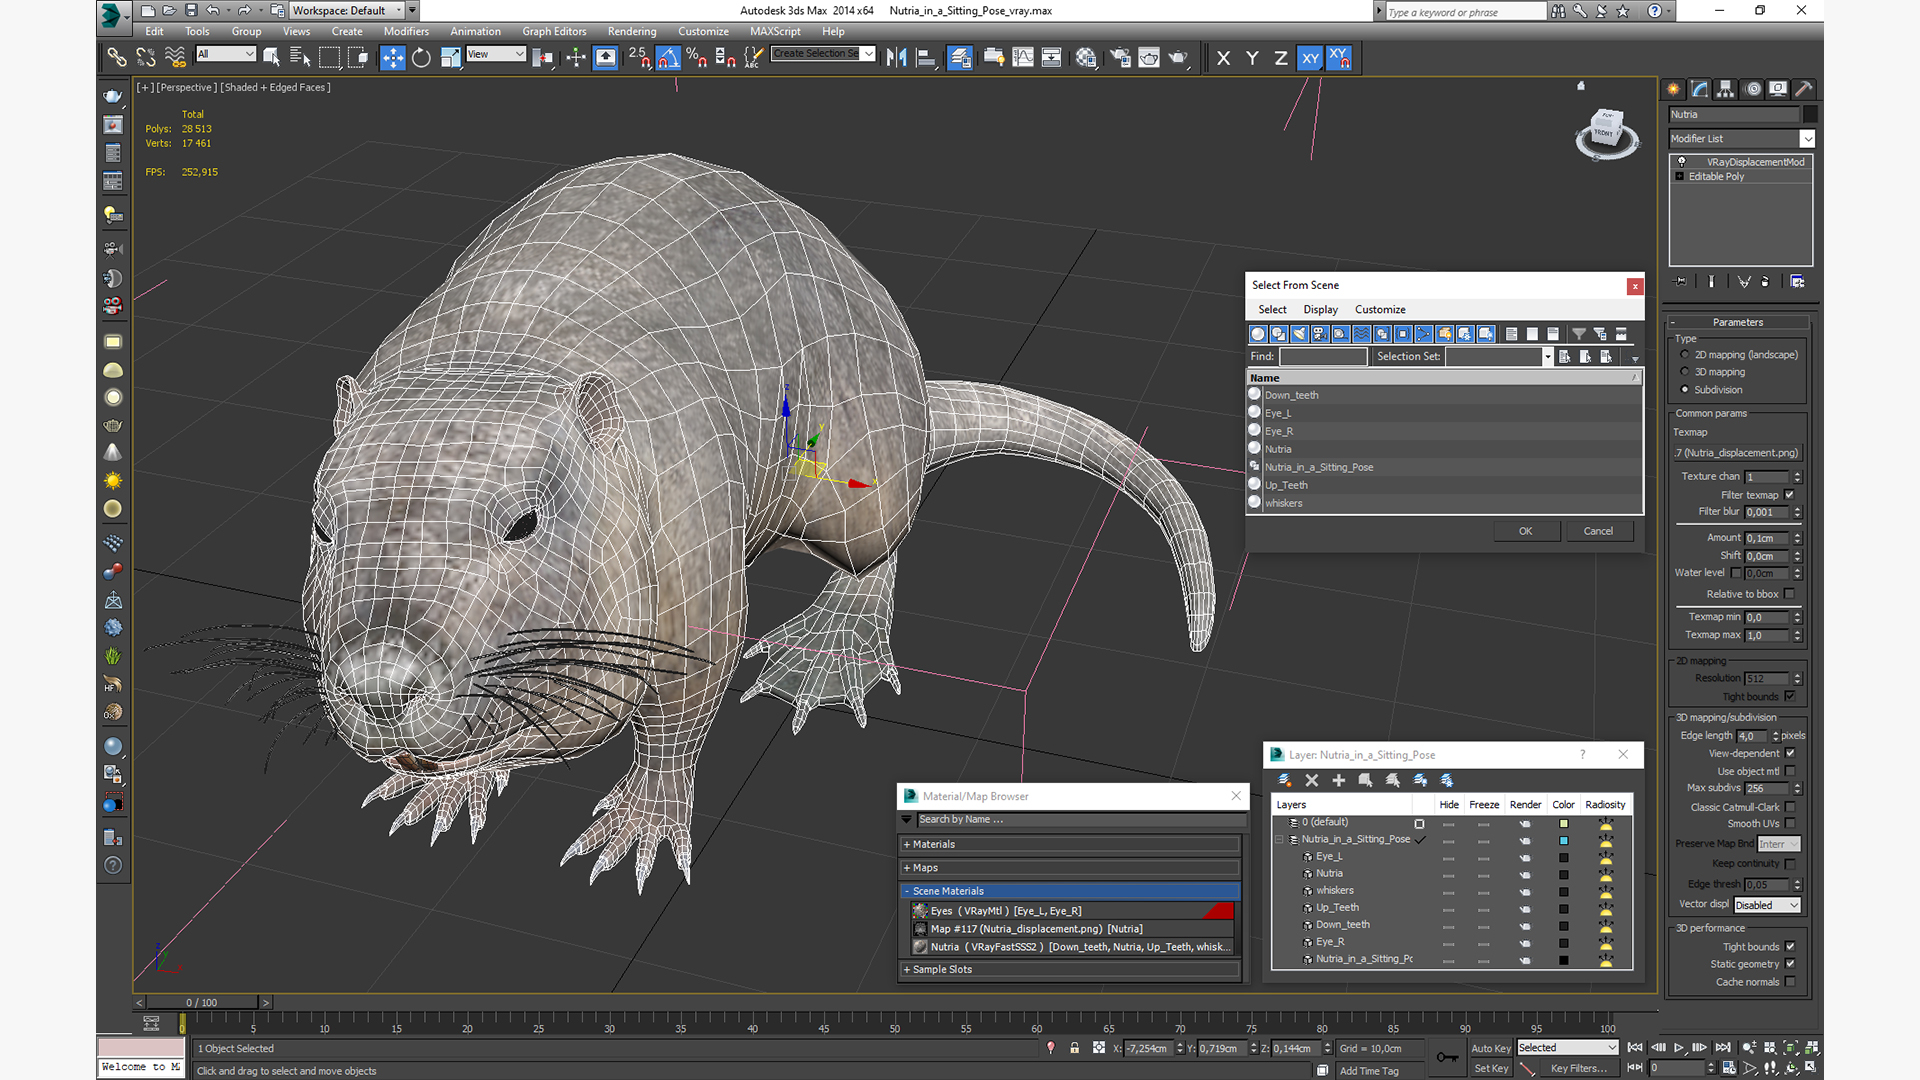Activate the Select and Rotate tool
The width and height of the screenshot is (1920, 1080).
point(421,58)
